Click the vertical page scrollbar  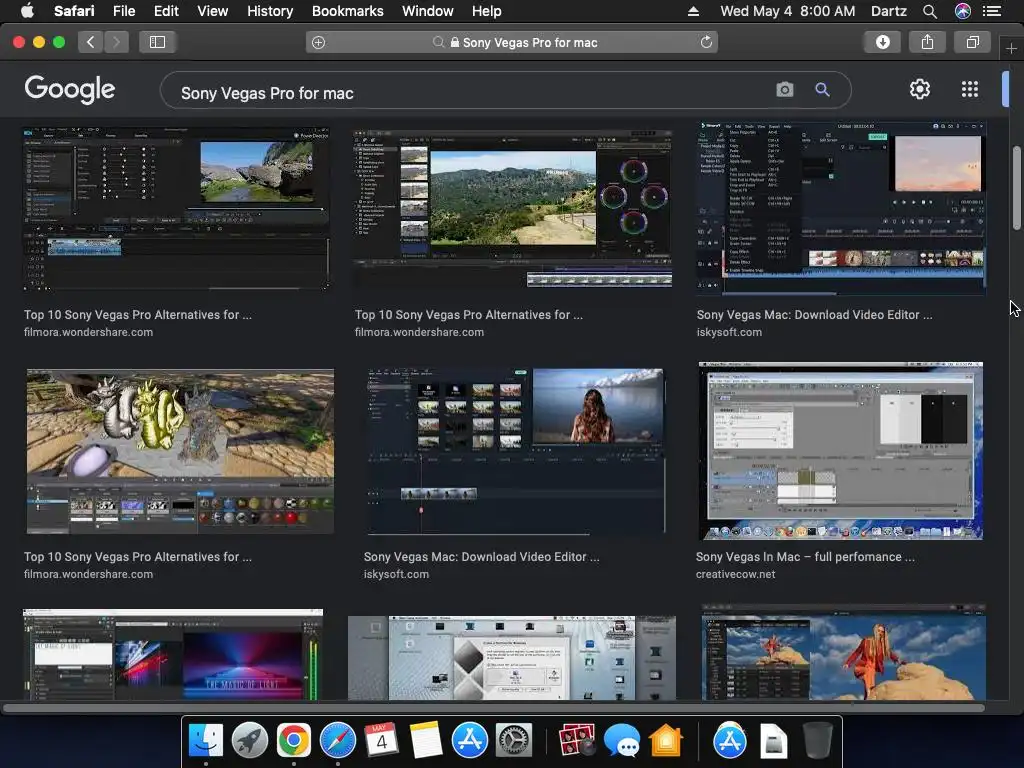coord(1016,188)
